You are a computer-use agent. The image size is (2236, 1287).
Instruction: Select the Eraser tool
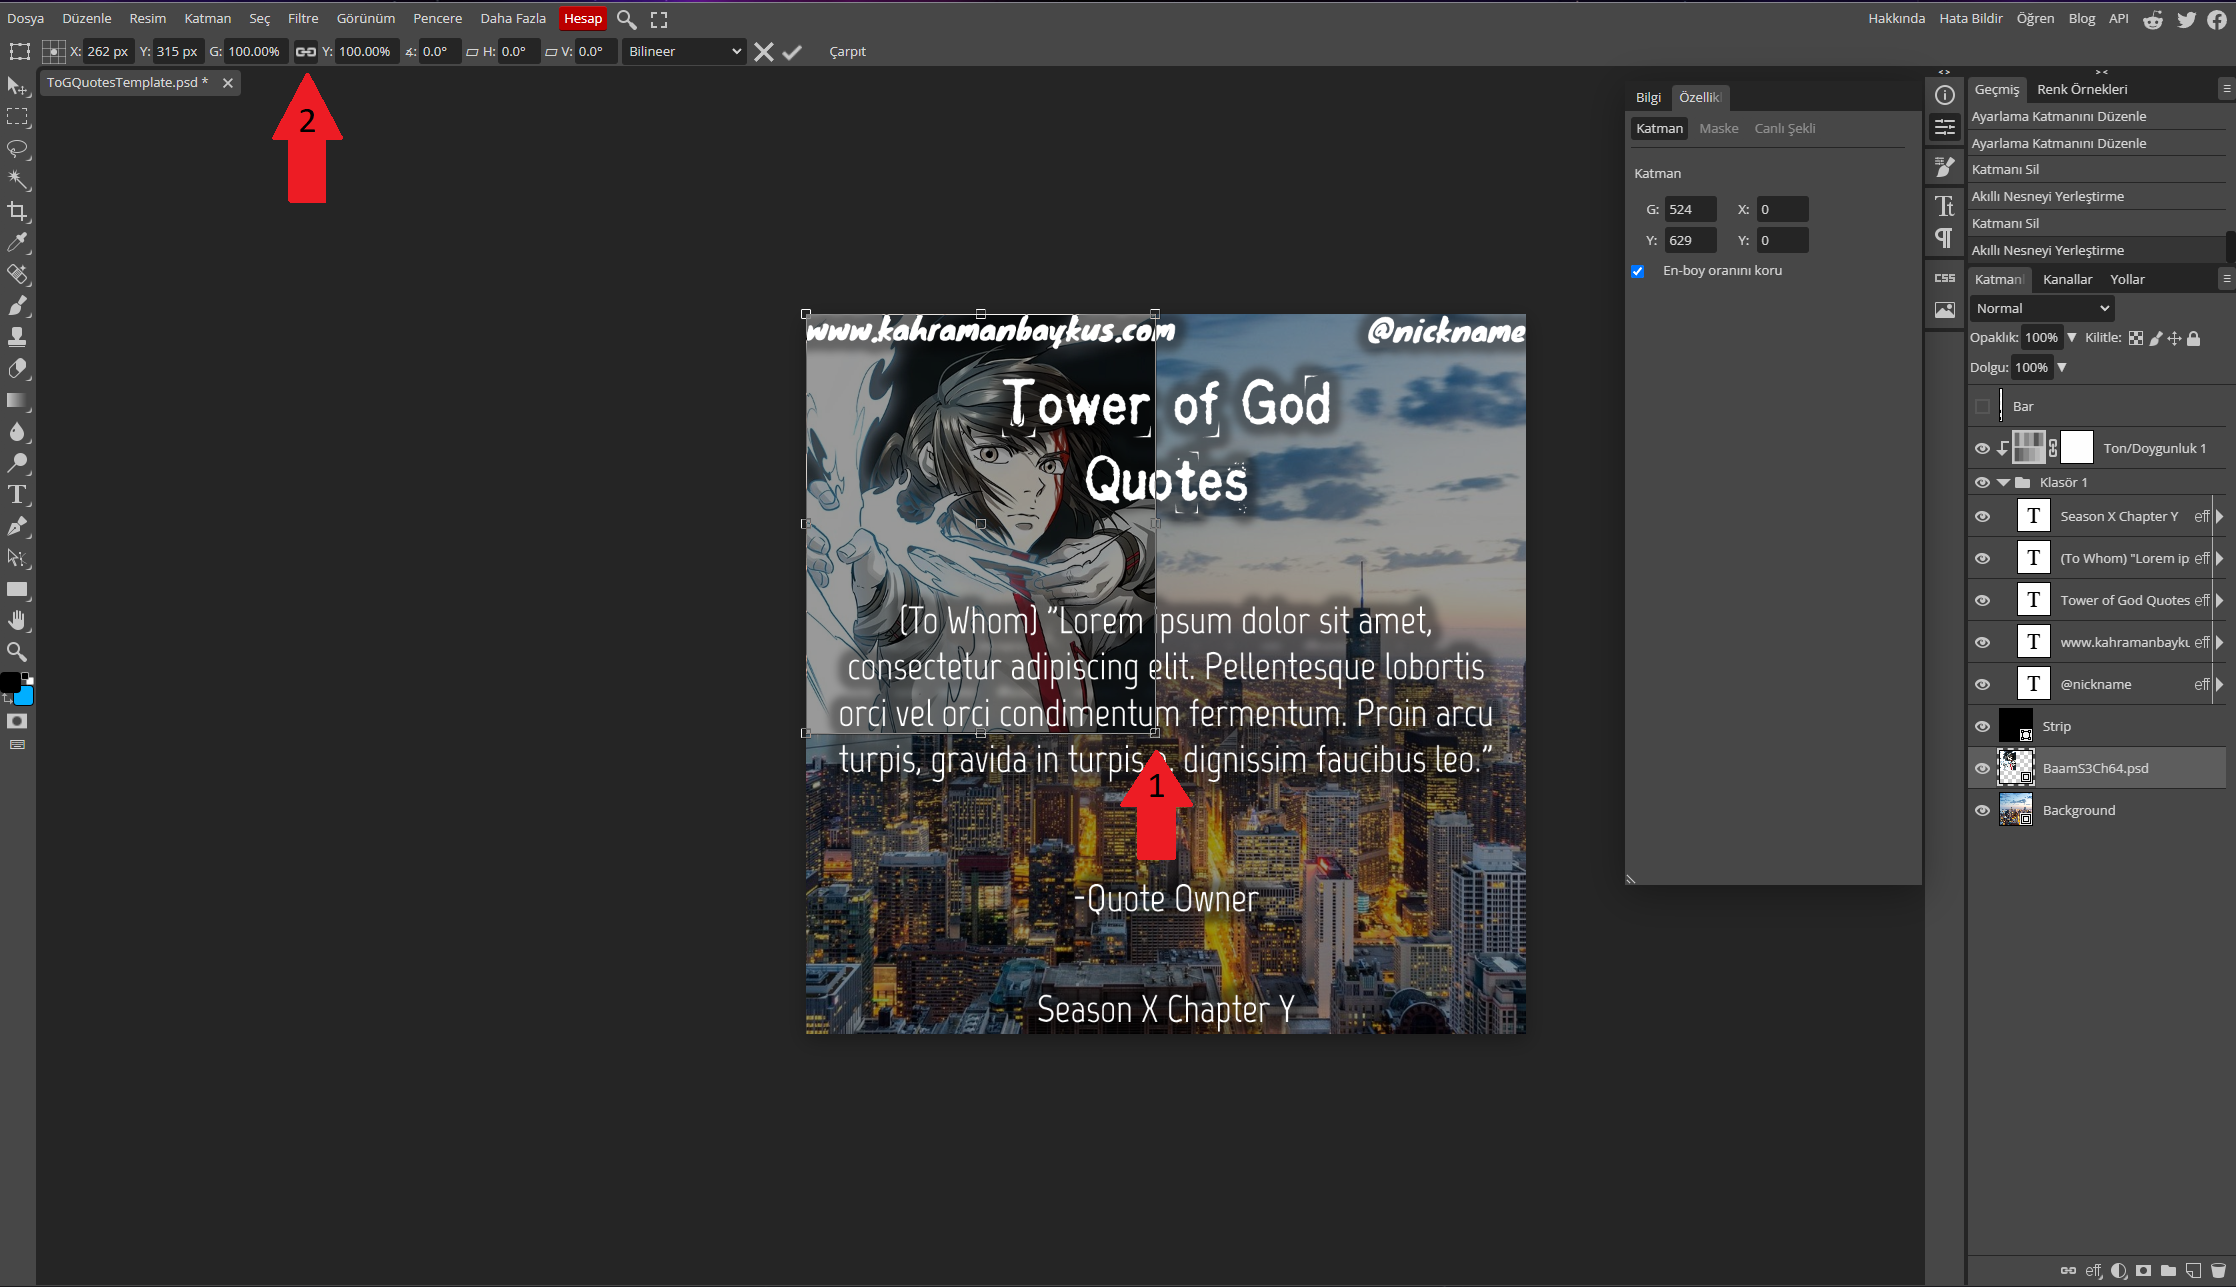[x=17, y=368]
